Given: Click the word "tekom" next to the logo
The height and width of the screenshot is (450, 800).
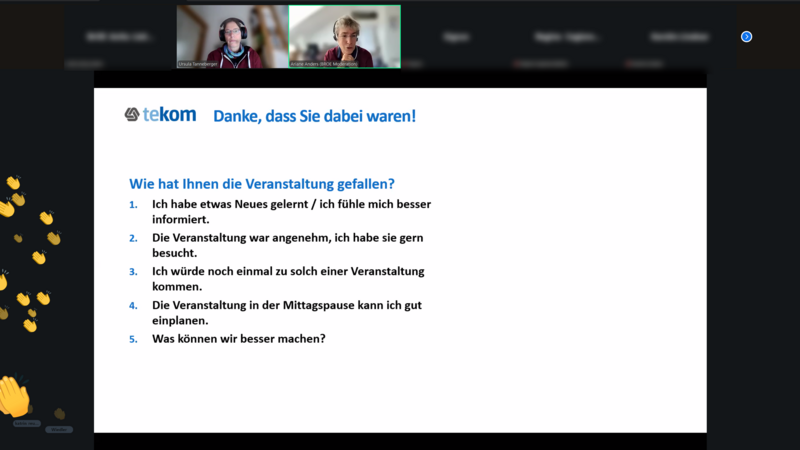Looking at the screenshot, I should click(169, 115).
